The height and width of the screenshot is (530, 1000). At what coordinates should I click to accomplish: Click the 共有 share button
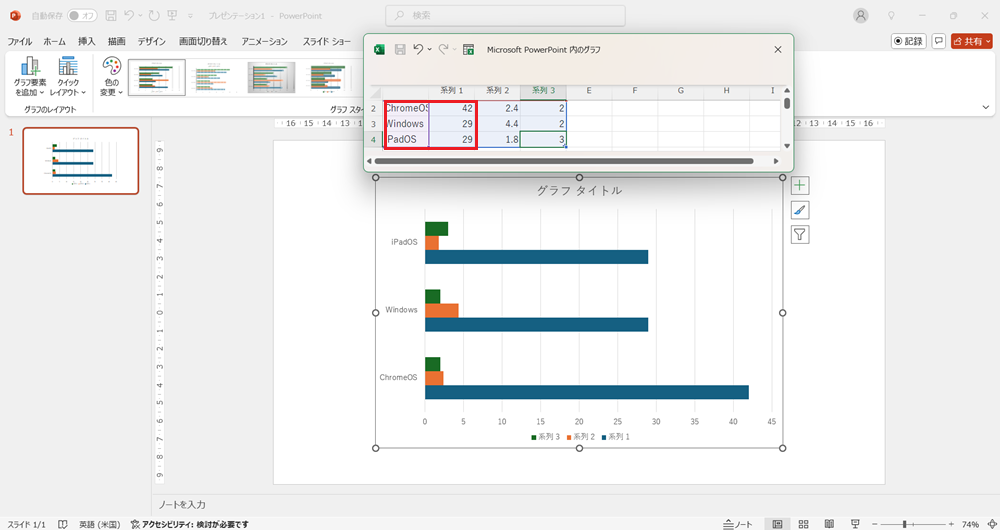tap(972, 41)
